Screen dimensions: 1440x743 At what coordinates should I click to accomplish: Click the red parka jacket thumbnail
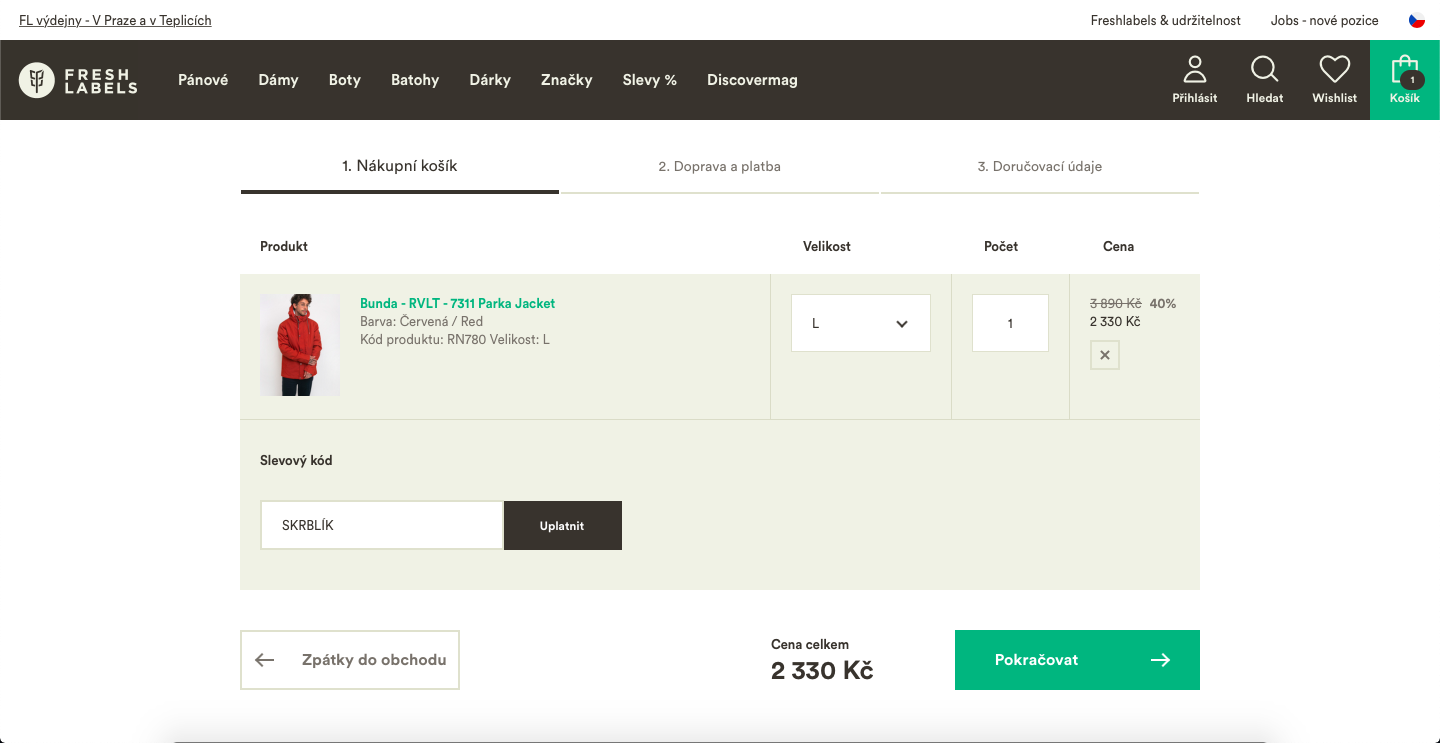pos(300,345)
